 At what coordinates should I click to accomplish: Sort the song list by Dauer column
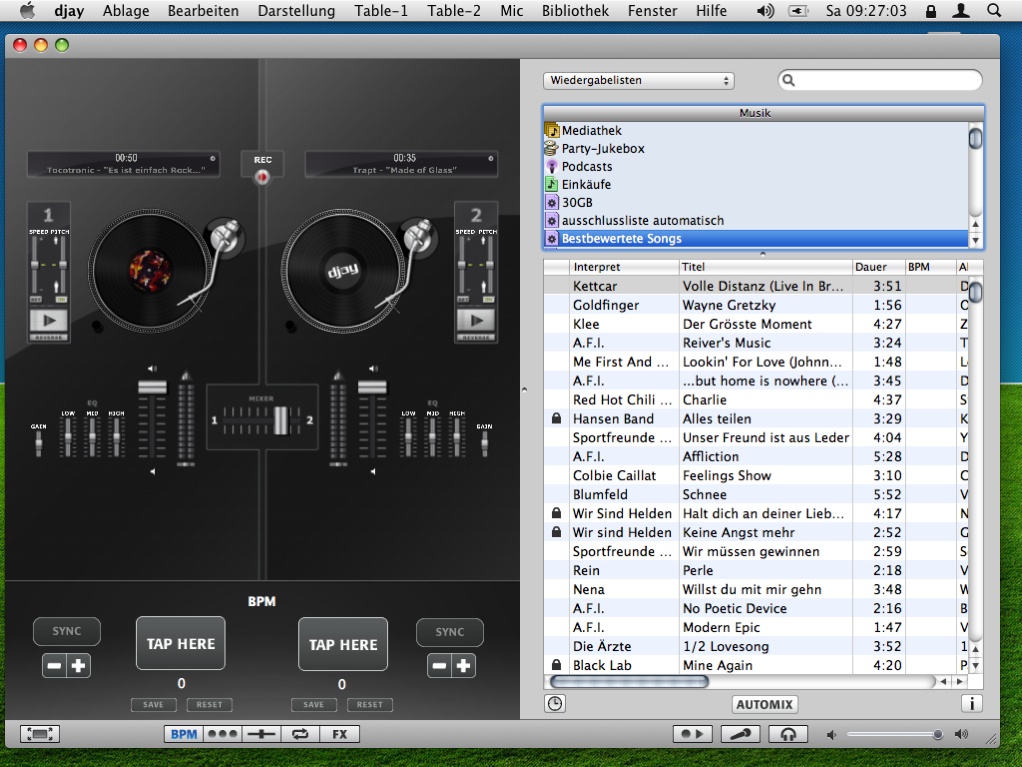tap(879, 267)
